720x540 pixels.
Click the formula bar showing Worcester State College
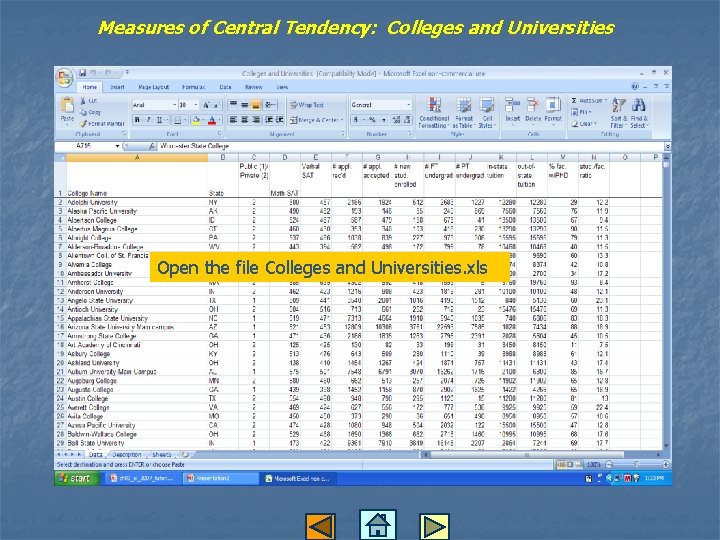(x=410, y=146)
